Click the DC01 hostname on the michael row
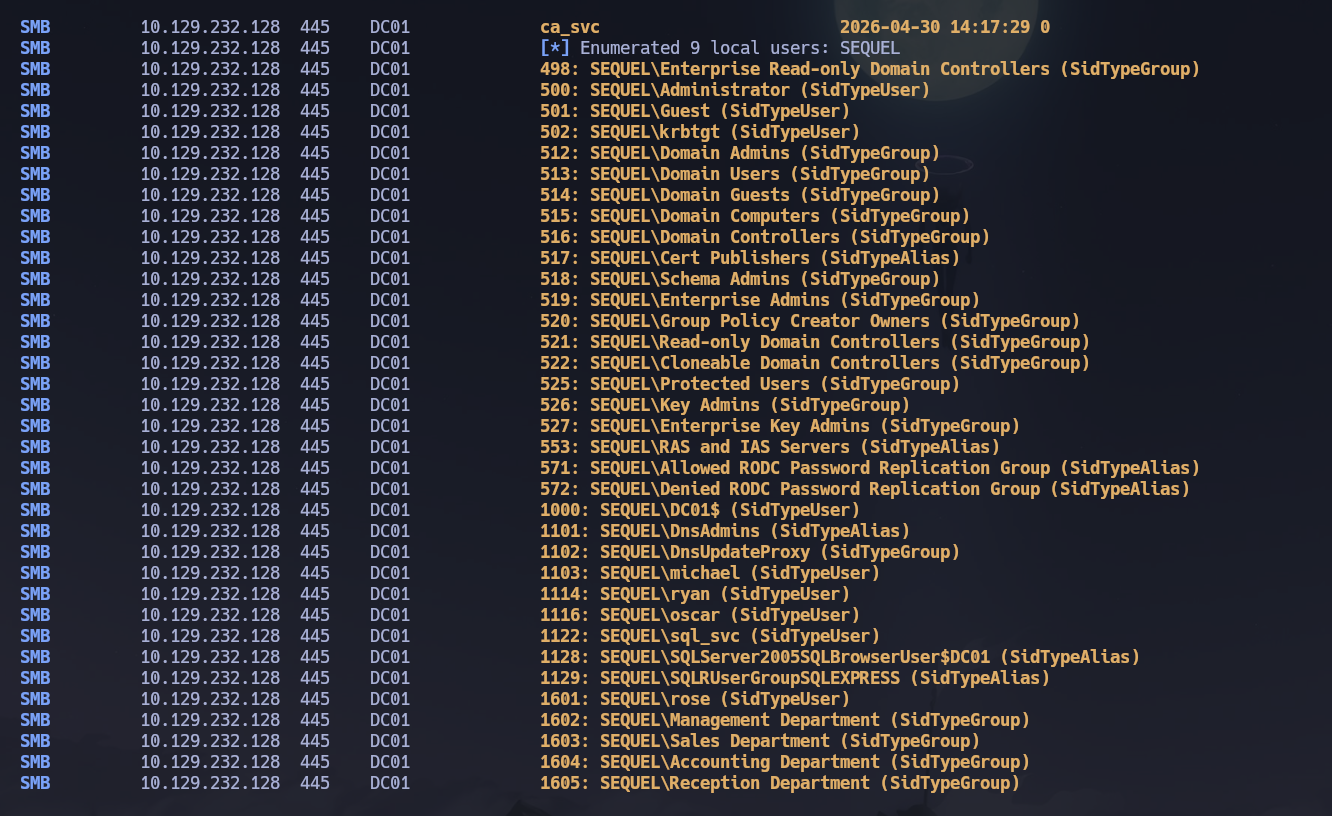 point(390,573)
